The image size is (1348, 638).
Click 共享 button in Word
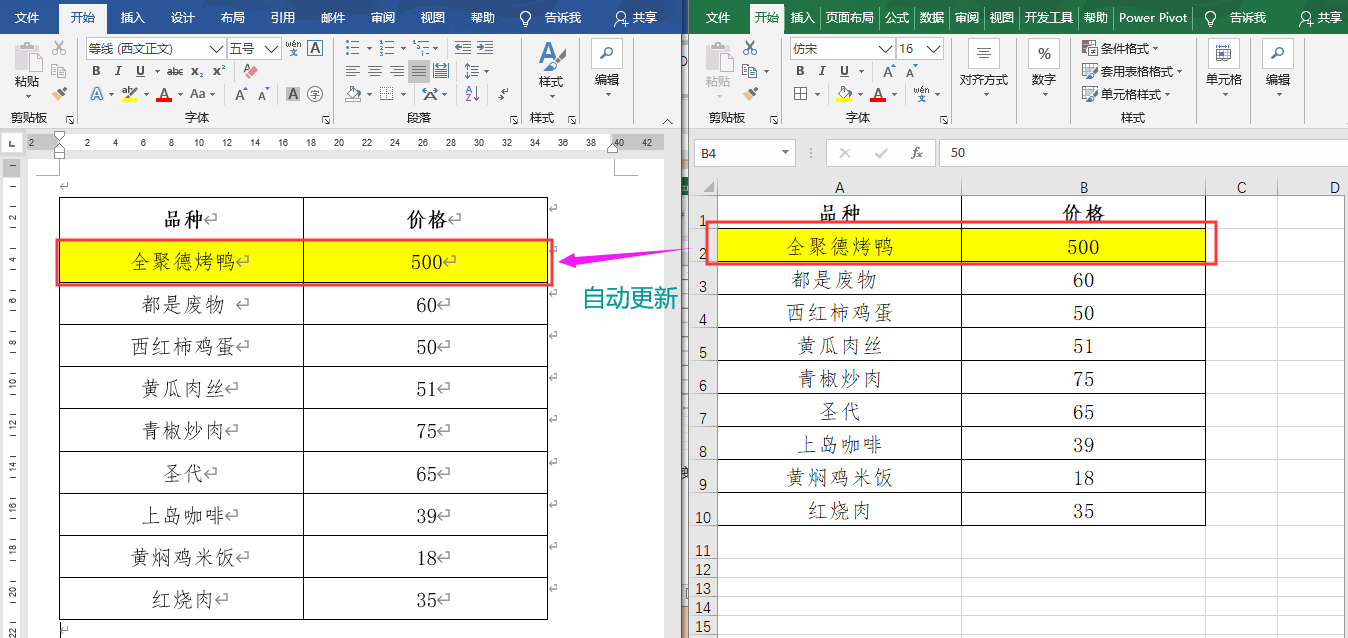637,18
